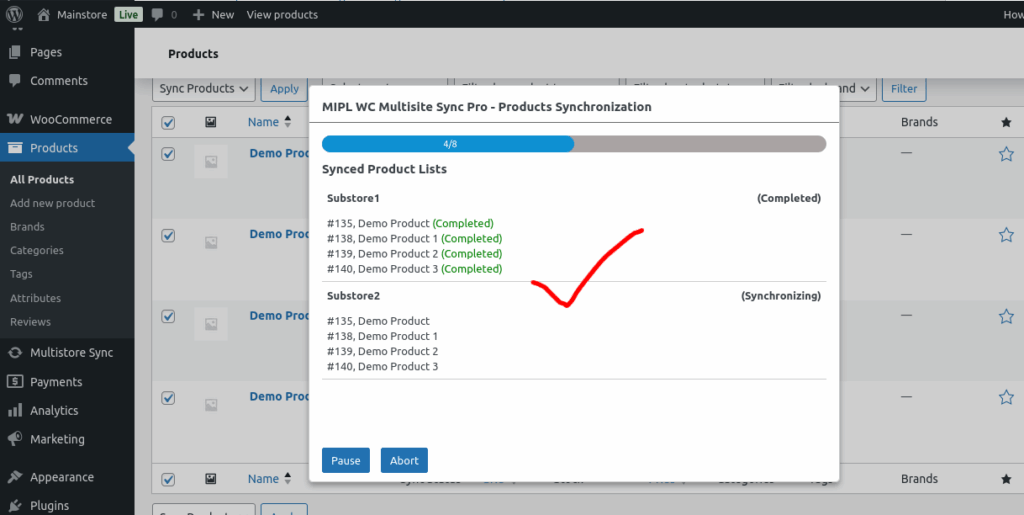Uncheck the second Demo Product row checkbox
The image size is (1024, 515).
point(168,236)
